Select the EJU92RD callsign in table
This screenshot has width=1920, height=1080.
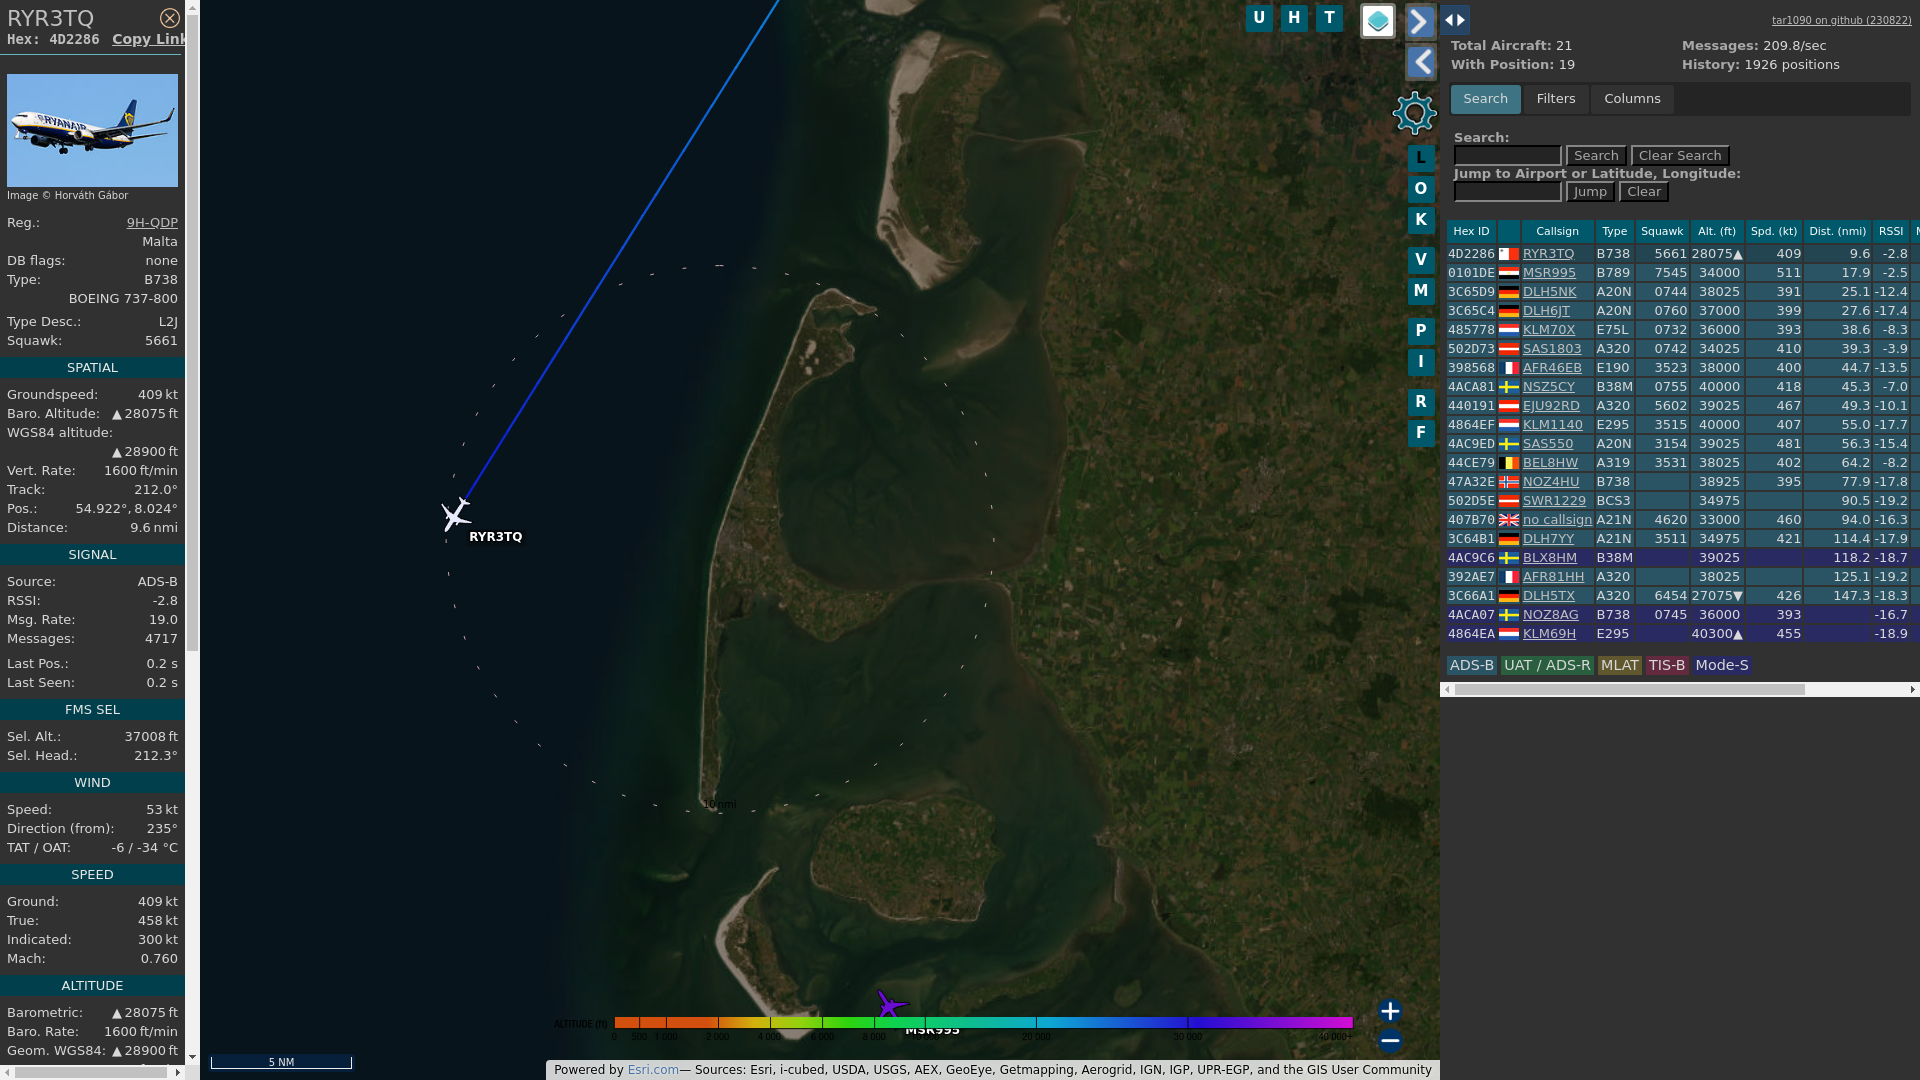pos(1551,406)
